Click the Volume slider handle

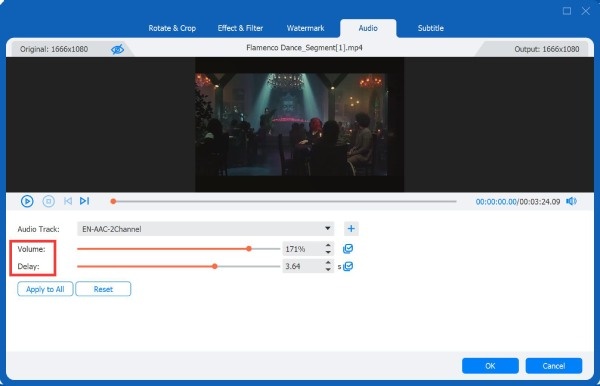249,249
